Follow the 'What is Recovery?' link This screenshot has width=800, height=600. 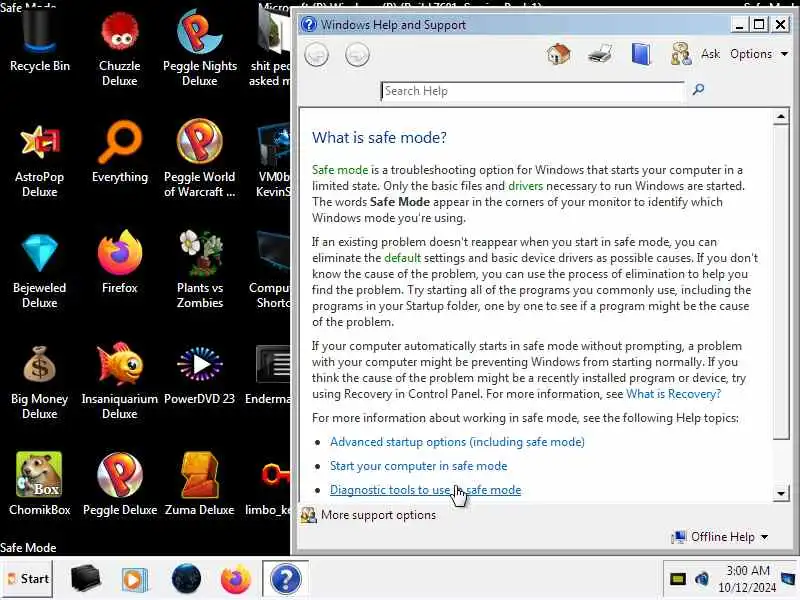coord(673,394)
